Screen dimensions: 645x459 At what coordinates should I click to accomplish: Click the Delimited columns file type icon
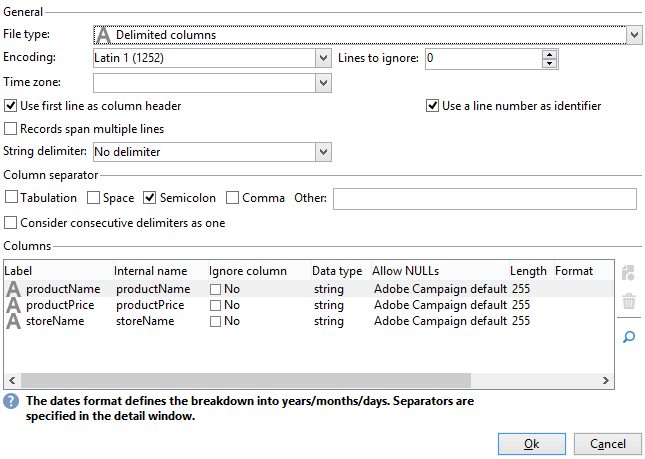pyautogui.click(x=102, y=35)
